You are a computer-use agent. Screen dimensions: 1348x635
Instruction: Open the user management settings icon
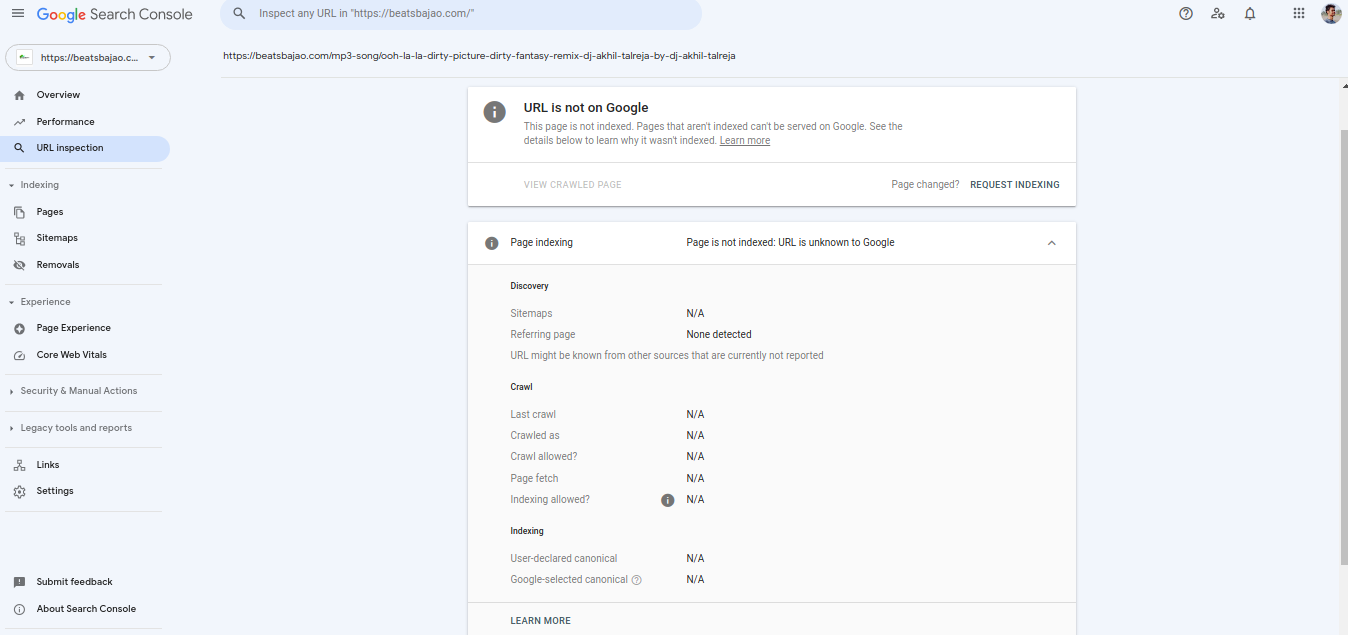1217,14
